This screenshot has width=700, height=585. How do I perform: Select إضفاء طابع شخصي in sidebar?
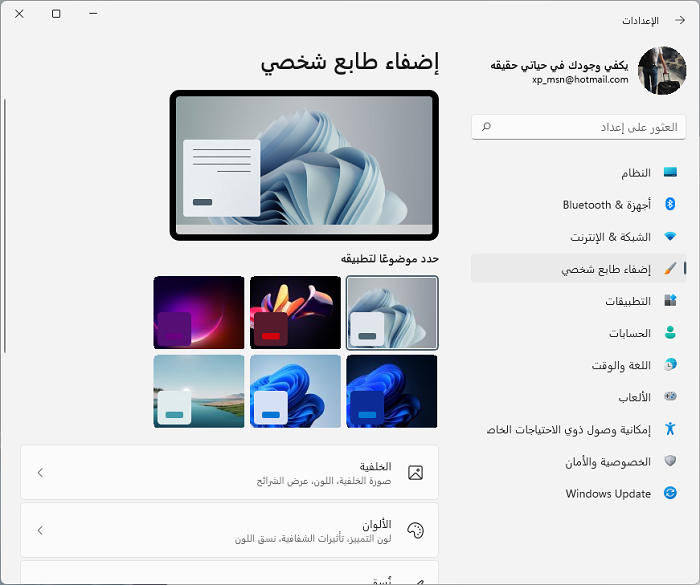[579, 268]
